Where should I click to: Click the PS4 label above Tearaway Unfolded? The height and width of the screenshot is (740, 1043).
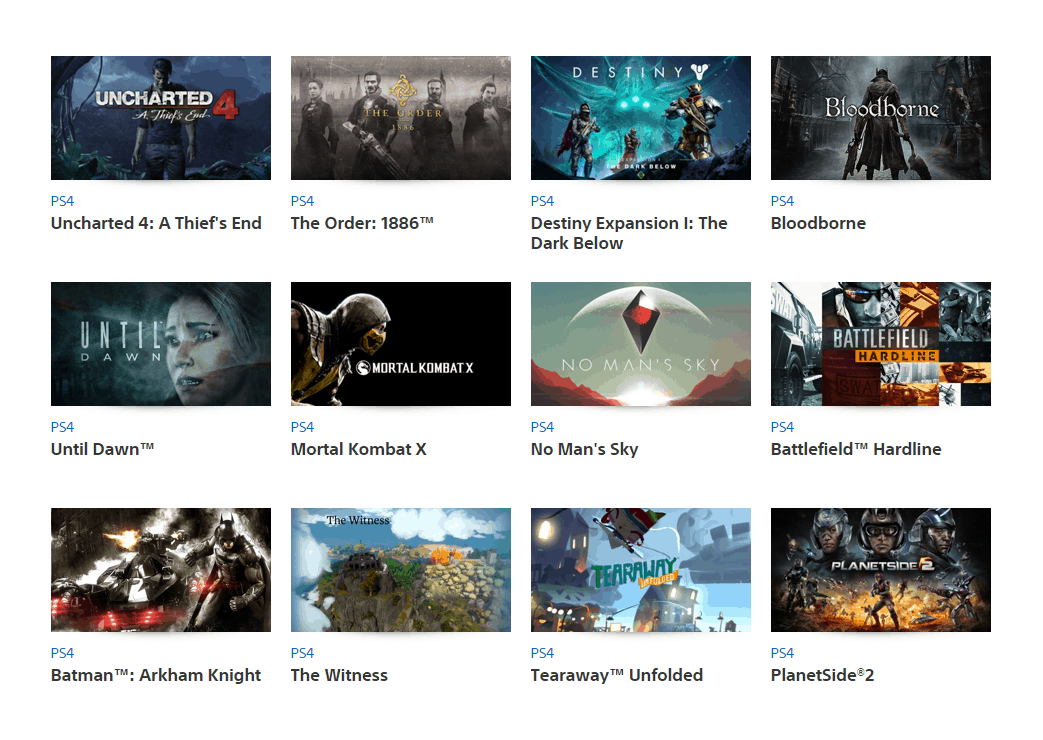[543, 653]
